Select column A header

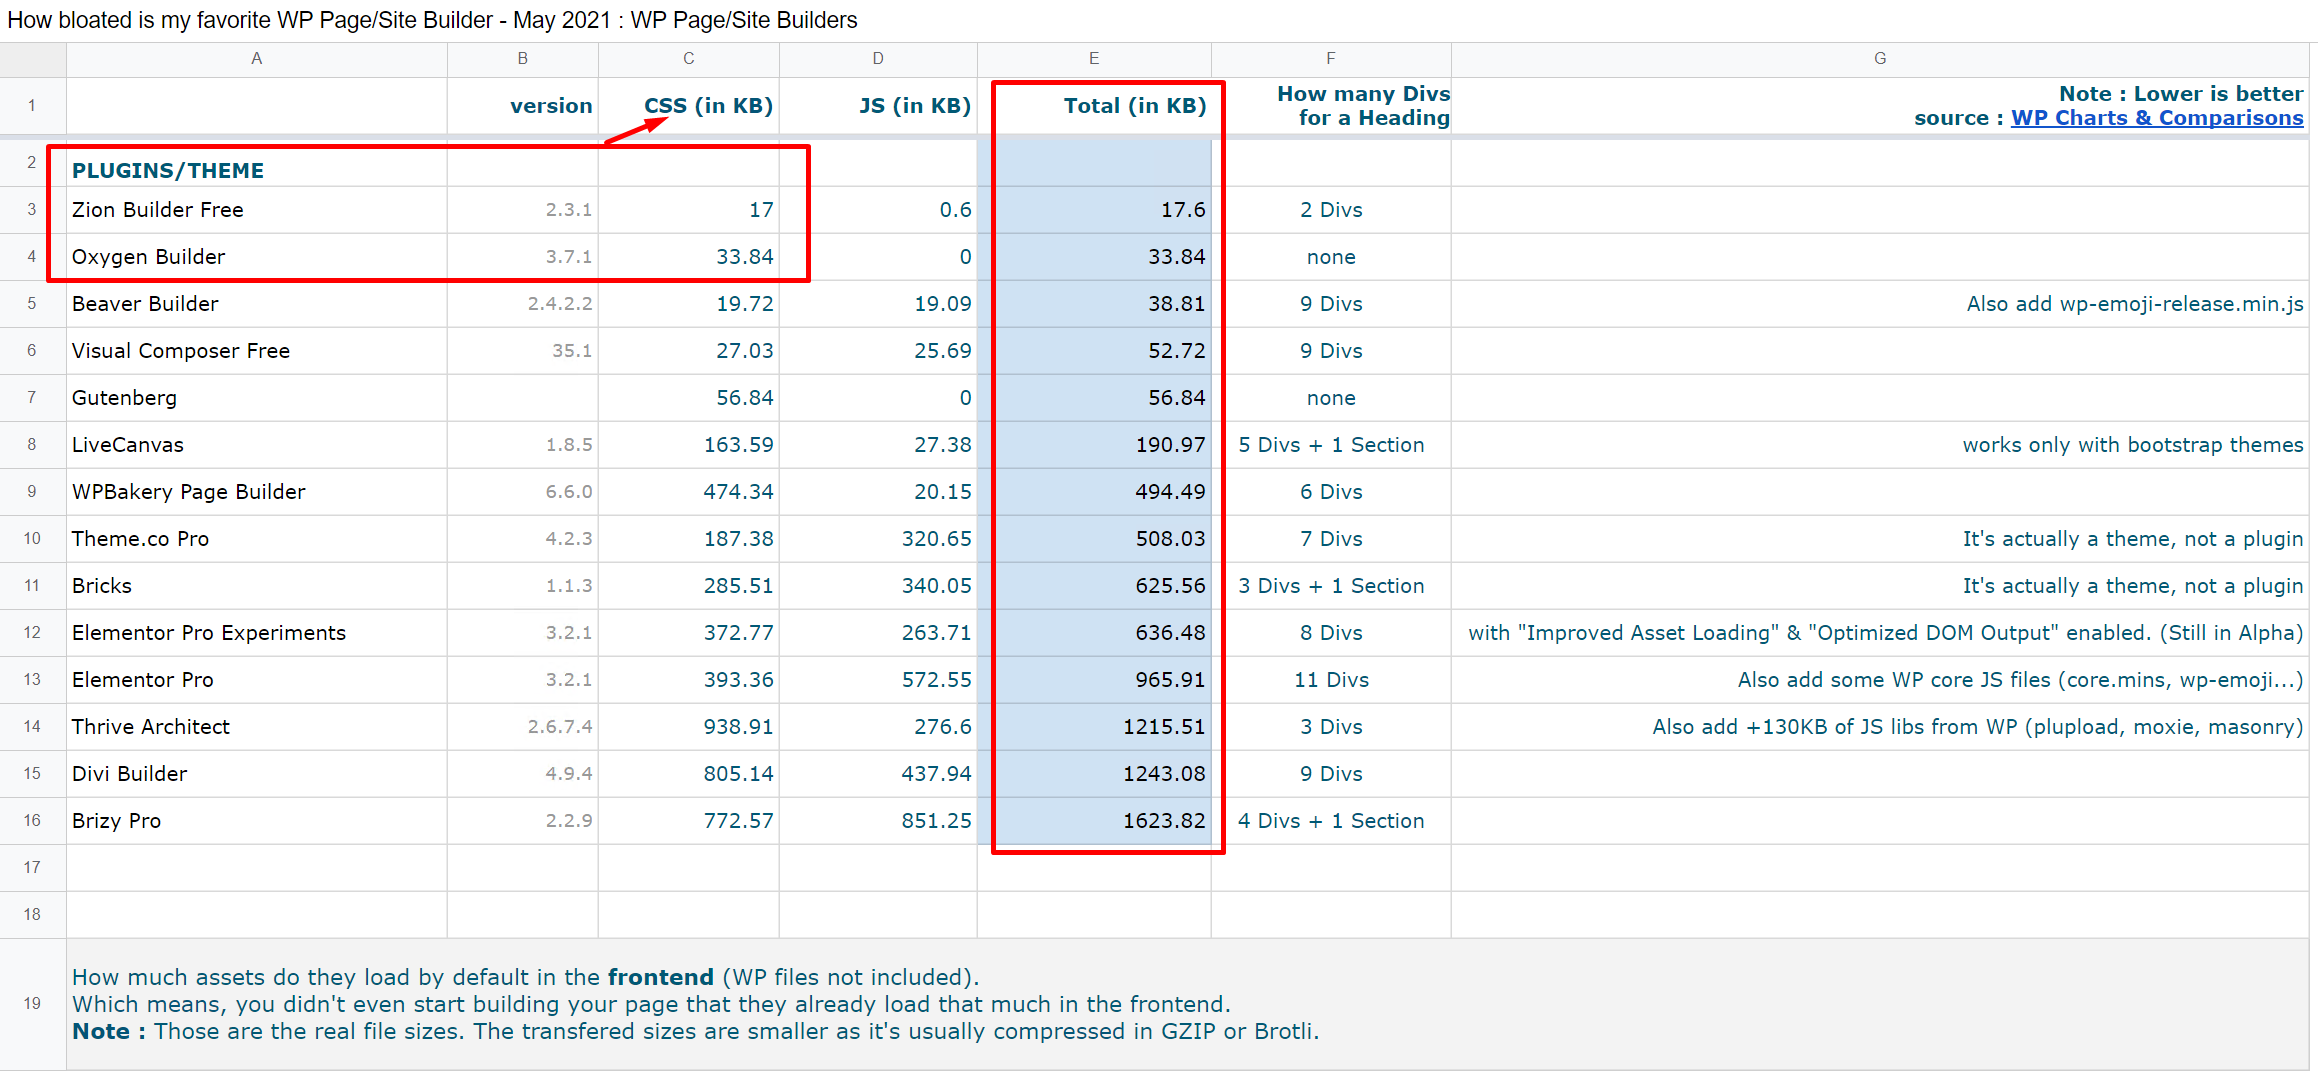click(257, 59)
